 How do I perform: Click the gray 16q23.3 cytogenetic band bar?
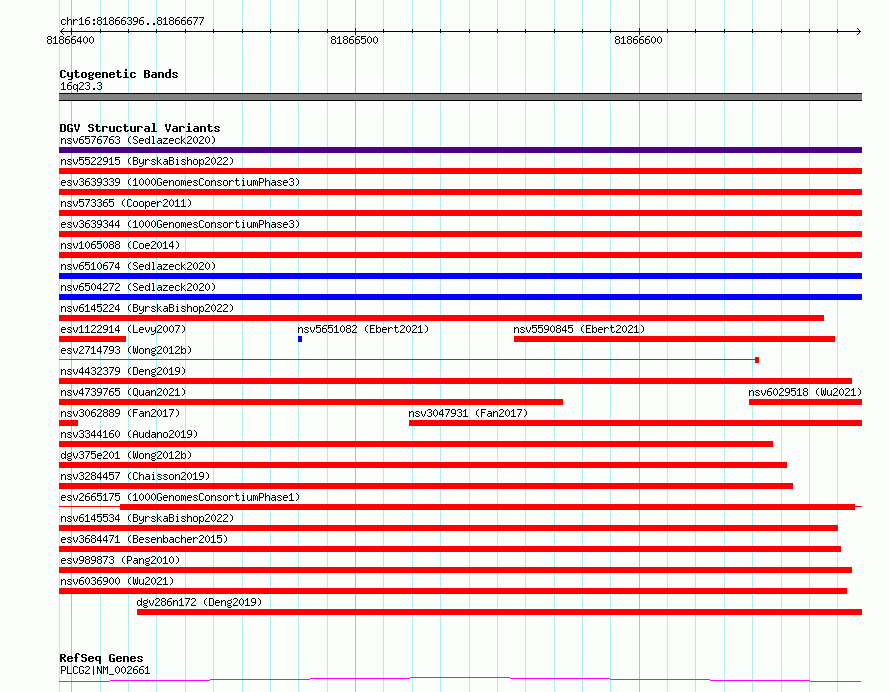[x=460, y=97]
